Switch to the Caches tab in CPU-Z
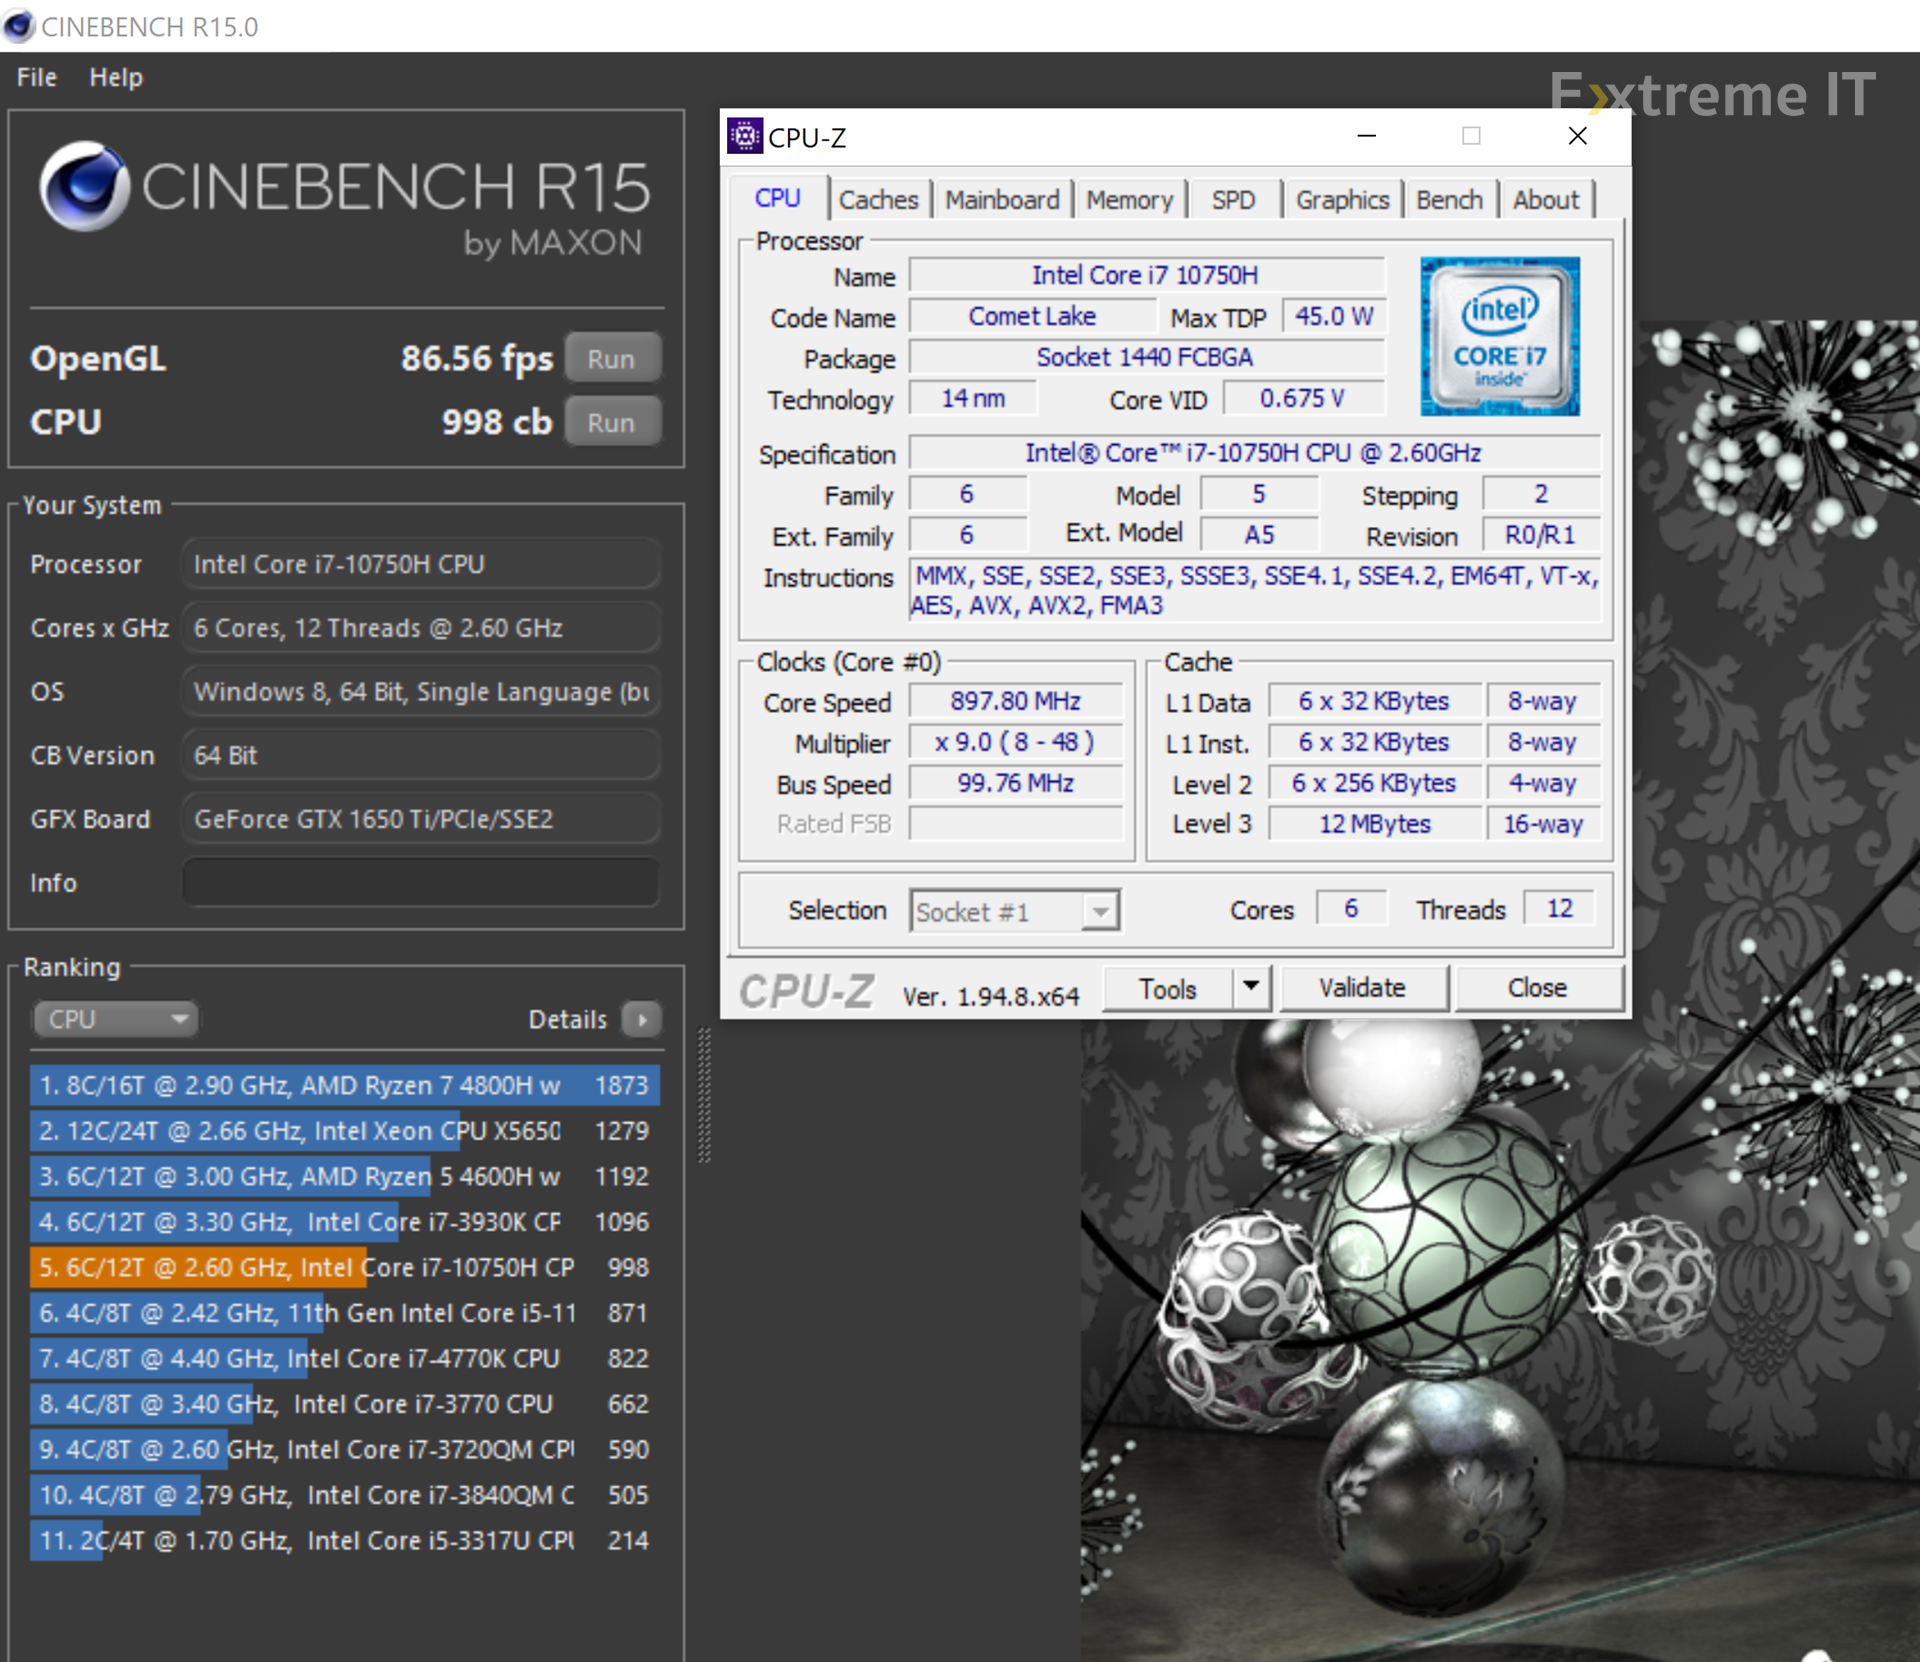 point(878,200)
